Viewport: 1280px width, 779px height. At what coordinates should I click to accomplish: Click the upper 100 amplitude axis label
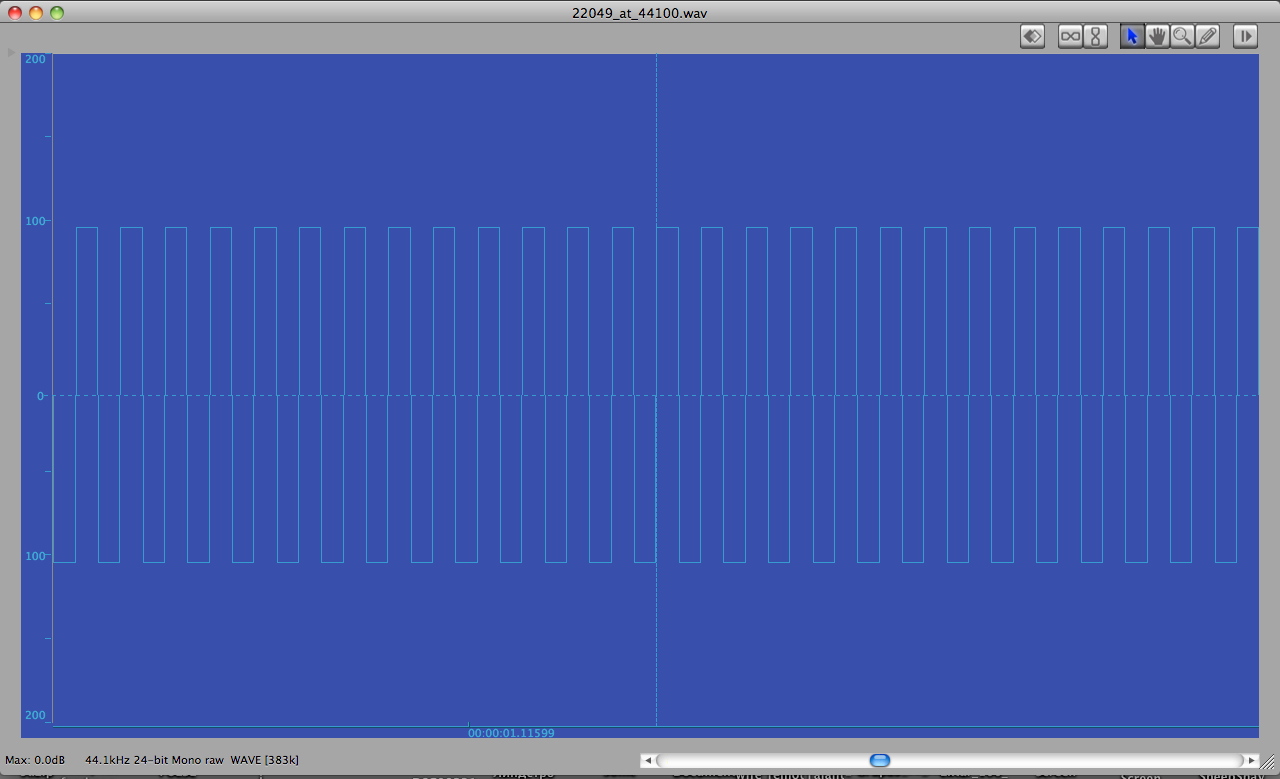[x=35, y=221]
